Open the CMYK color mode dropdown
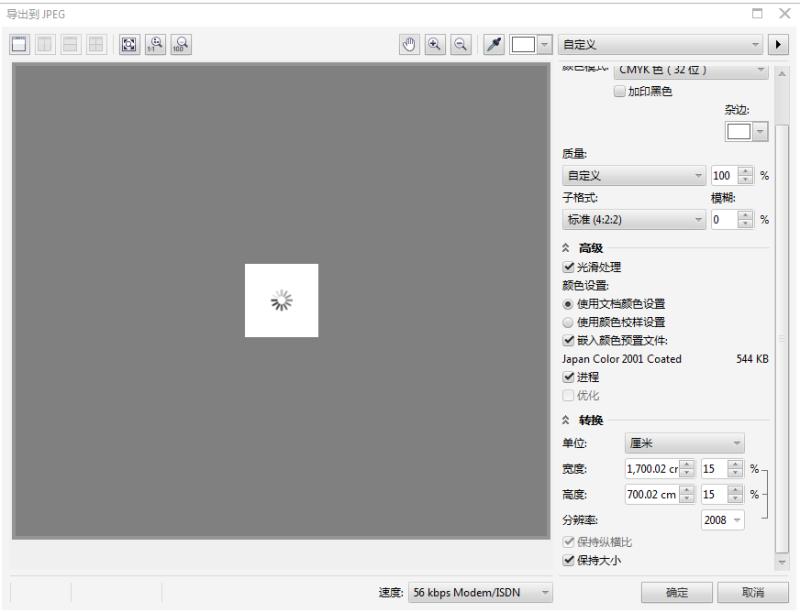The image size is (800, 612). 691,70
